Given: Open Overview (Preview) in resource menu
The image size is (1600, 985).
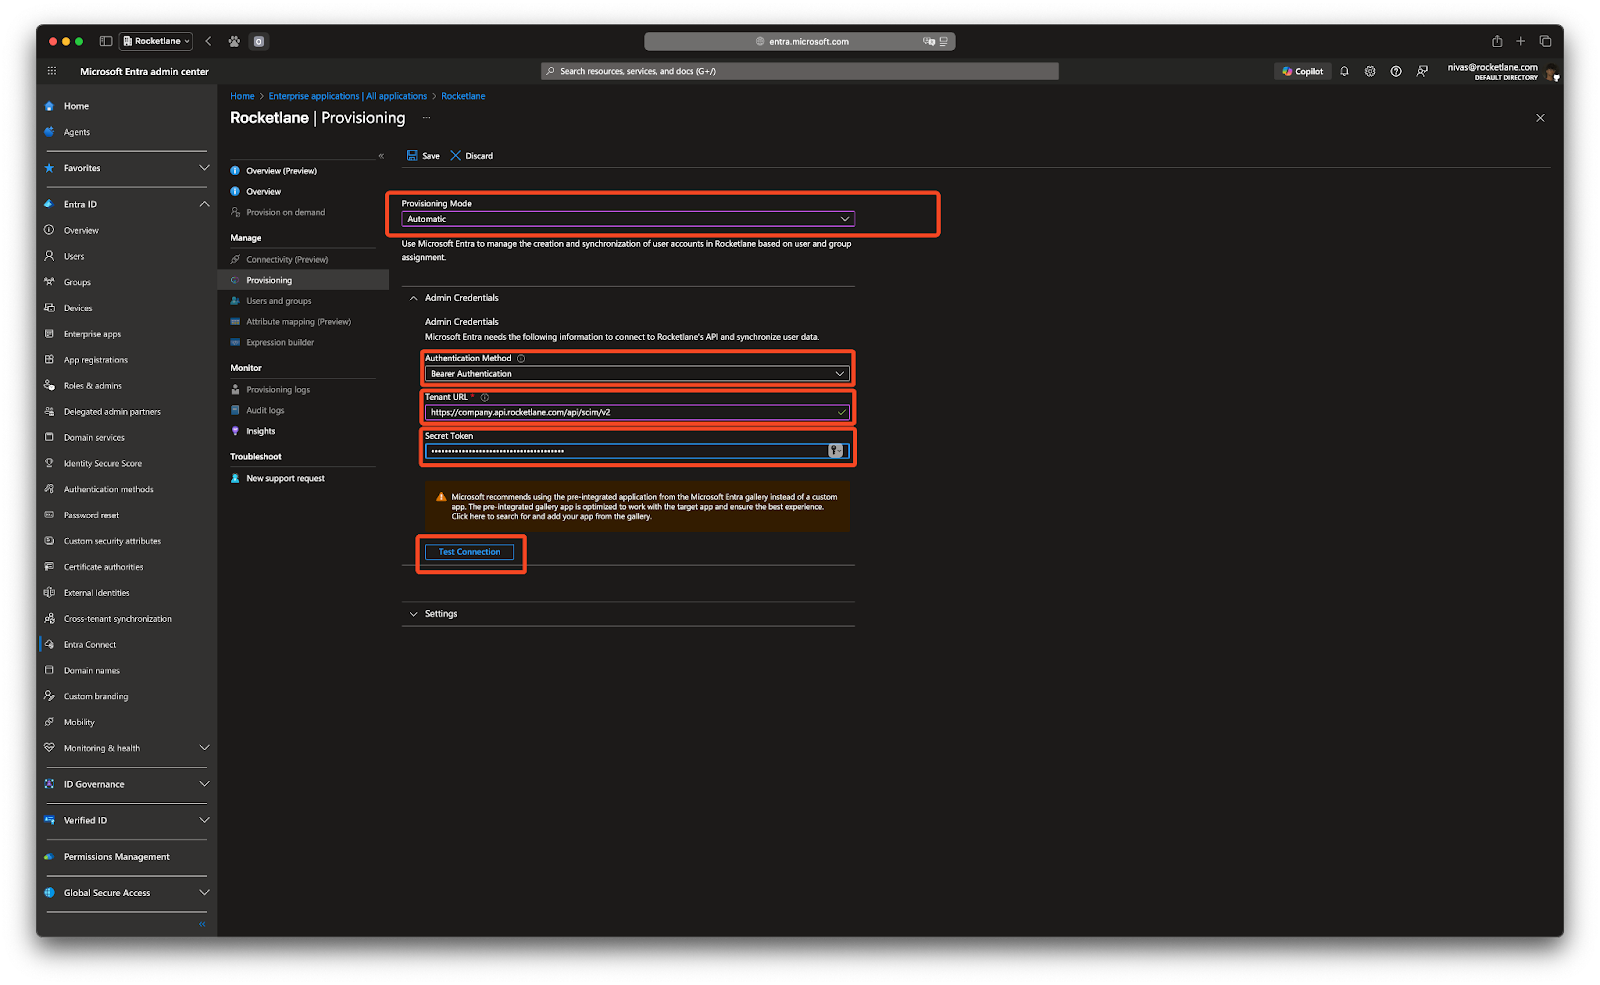Looking at the screenshot, I should [x=281, y=171].
